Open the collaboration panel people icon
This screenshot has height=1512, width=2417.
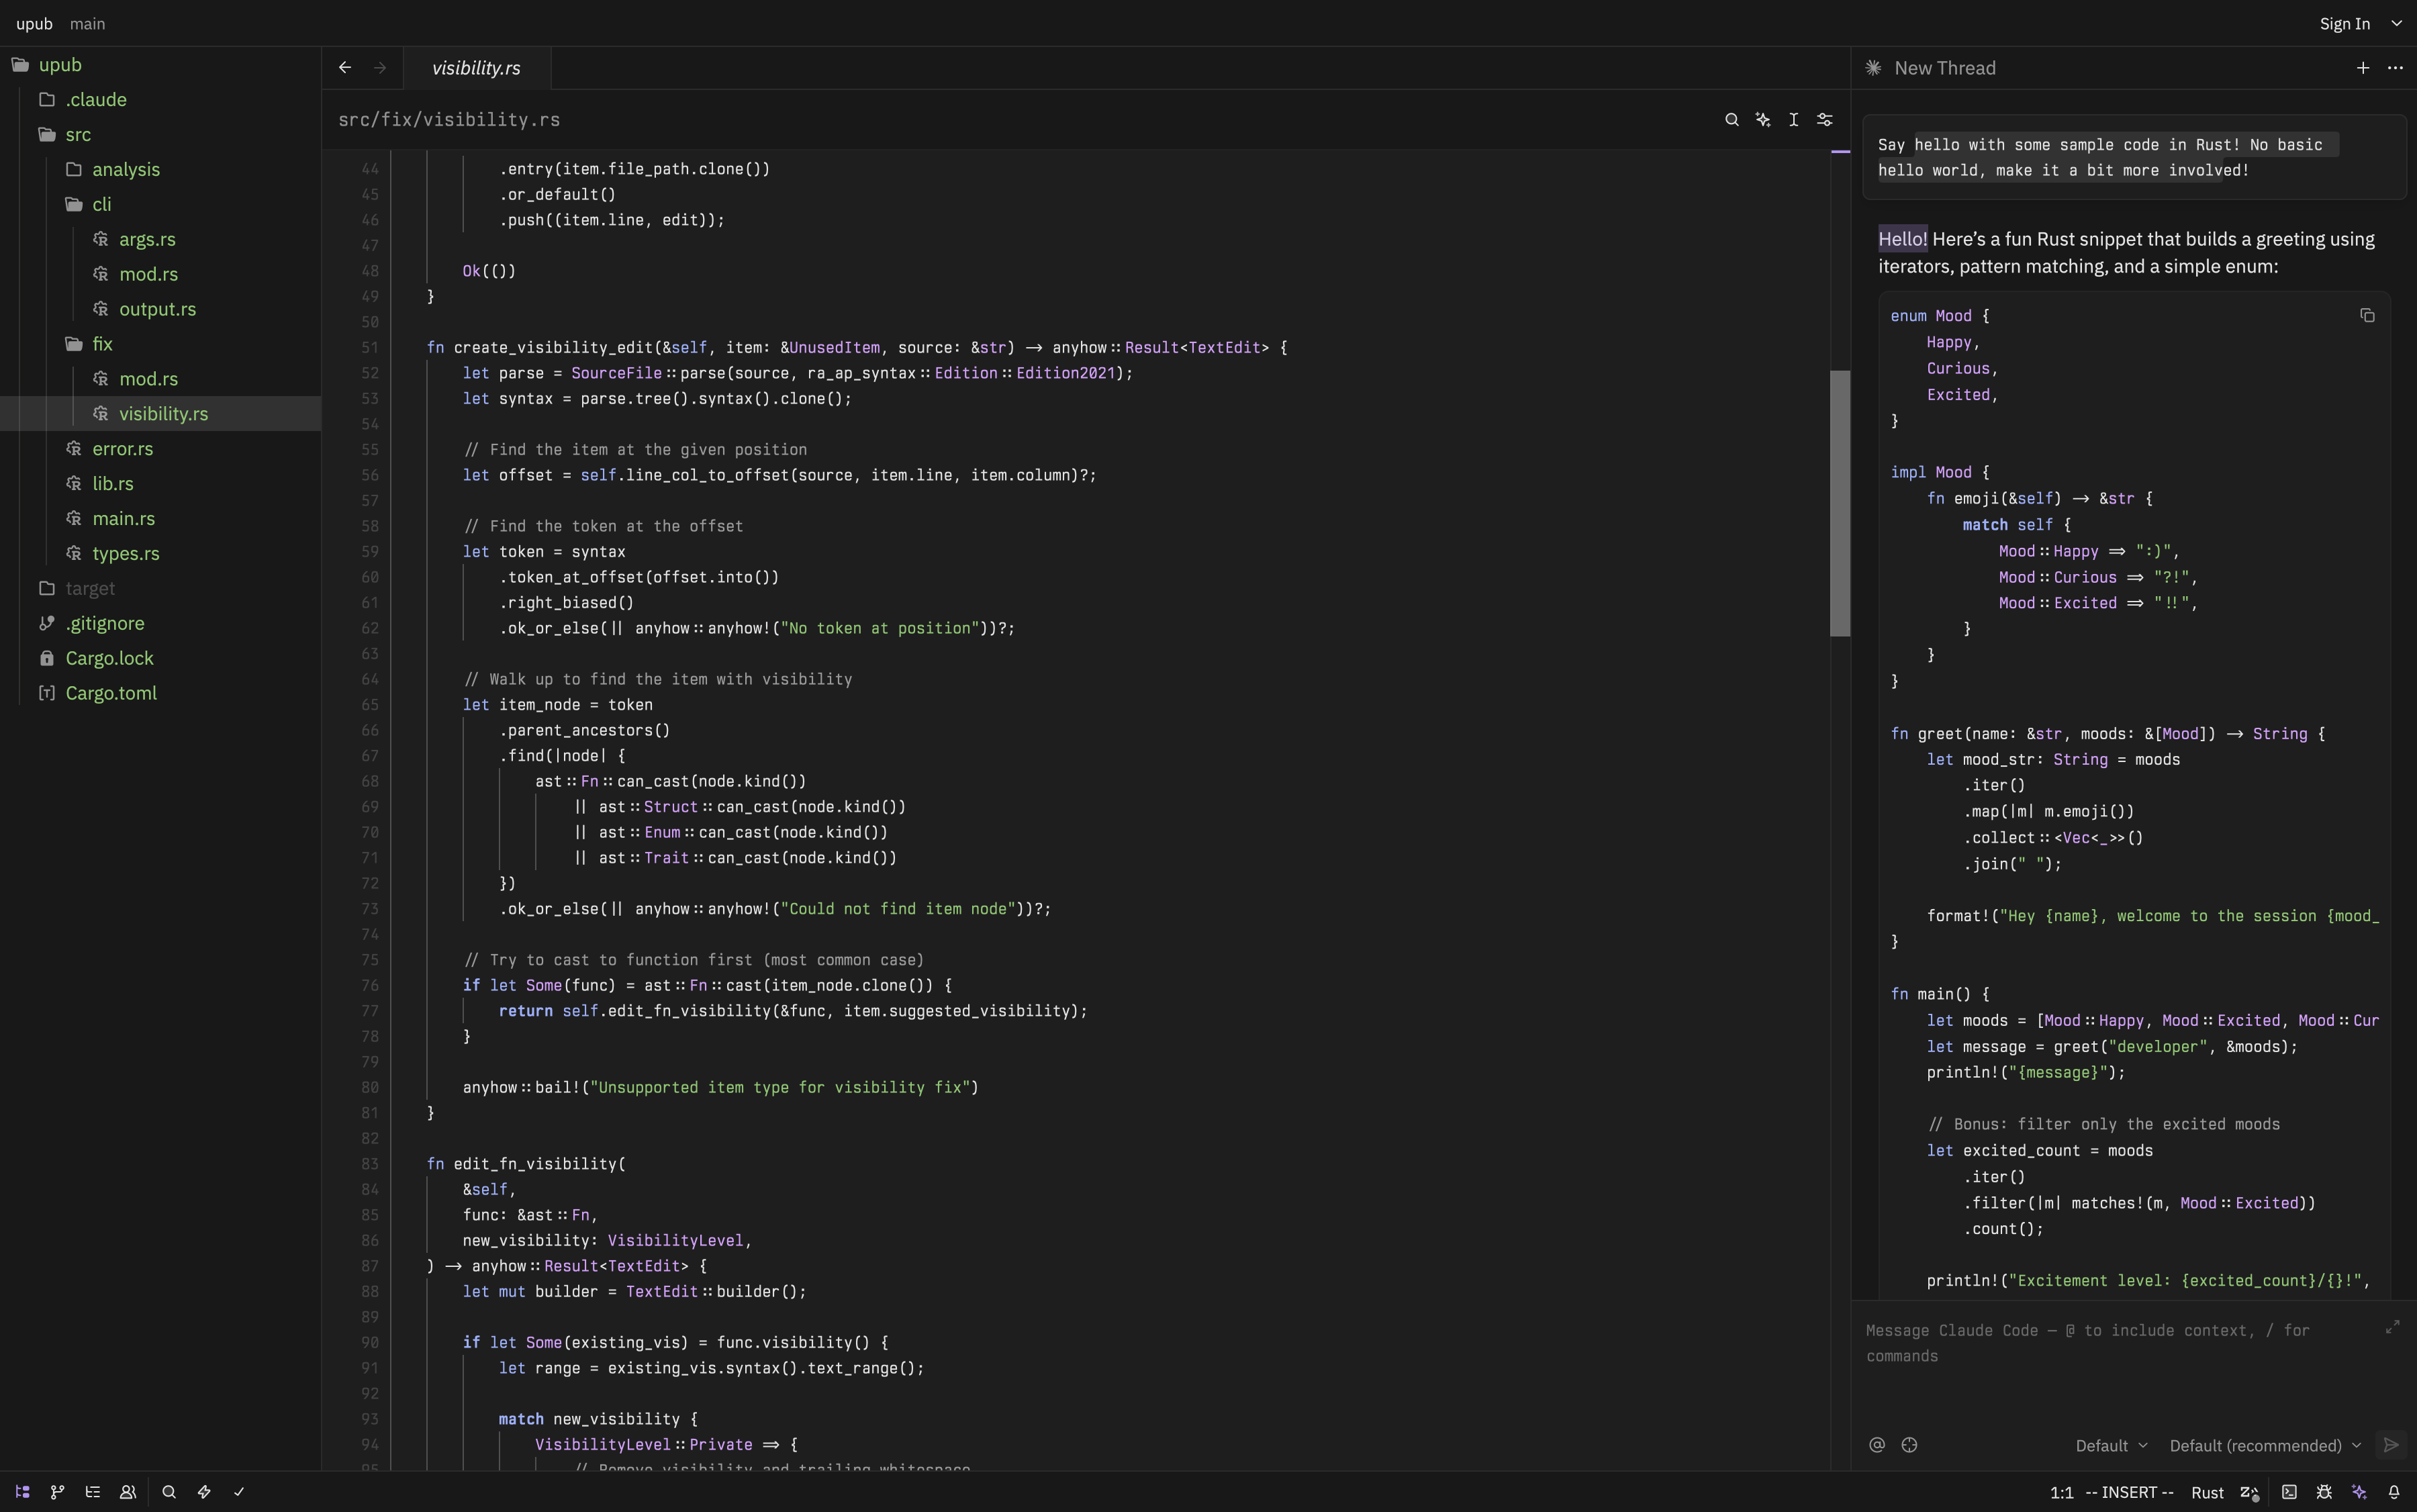coord(128,1492)
